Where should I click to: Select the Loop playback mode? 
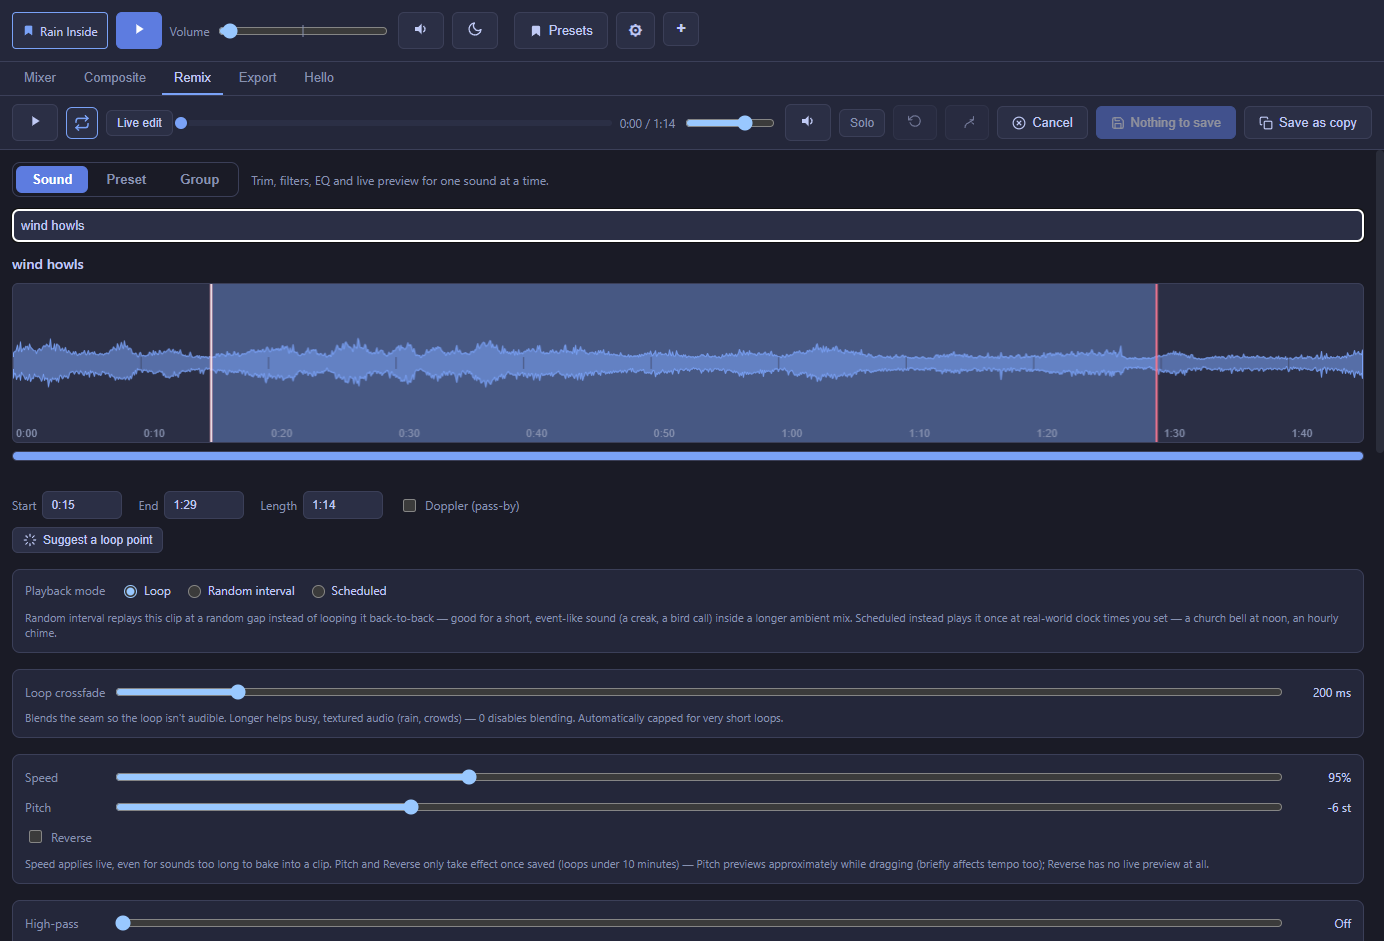(x=130, y=591)
